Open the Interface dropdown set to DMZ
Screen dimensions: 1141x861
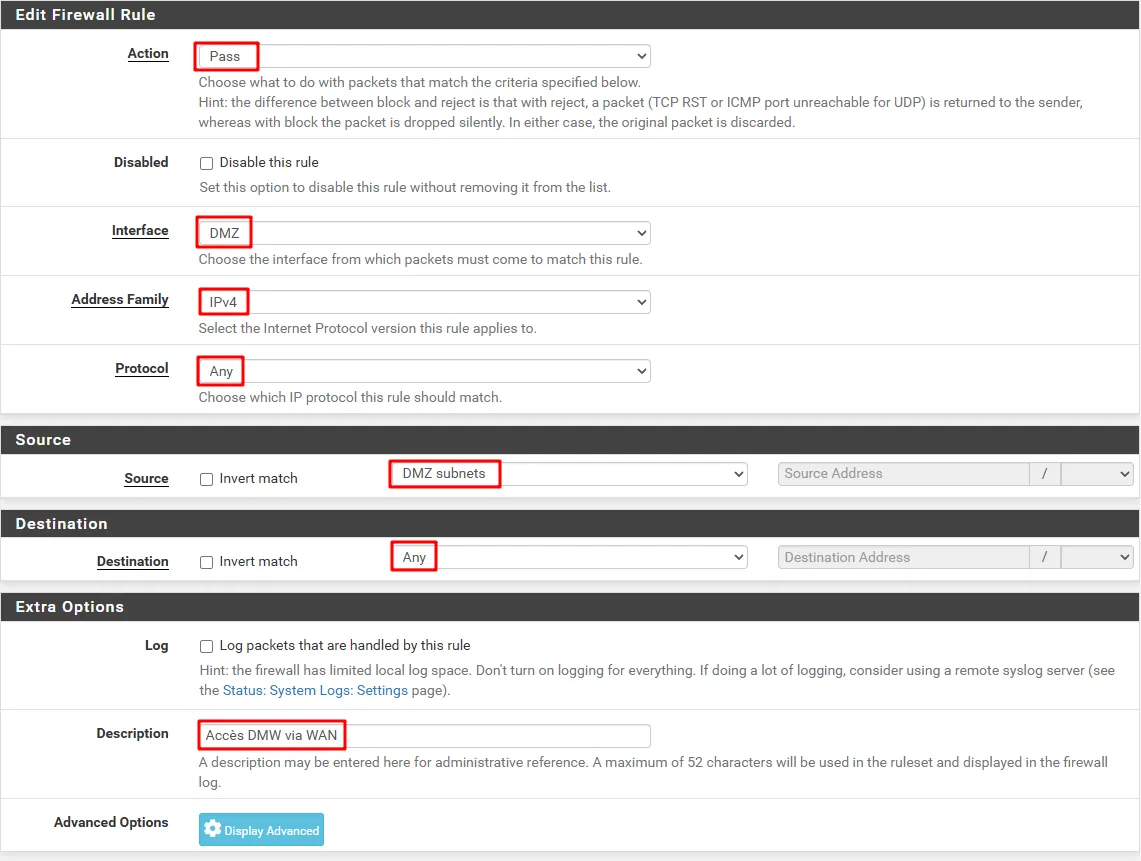(424, 233)
